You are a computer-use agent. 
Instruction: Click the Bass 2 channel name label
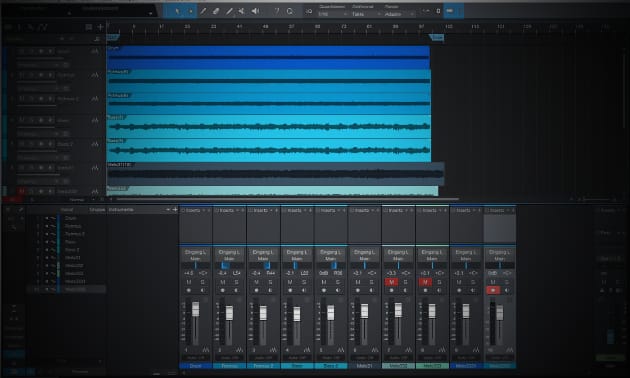point(331,366)
